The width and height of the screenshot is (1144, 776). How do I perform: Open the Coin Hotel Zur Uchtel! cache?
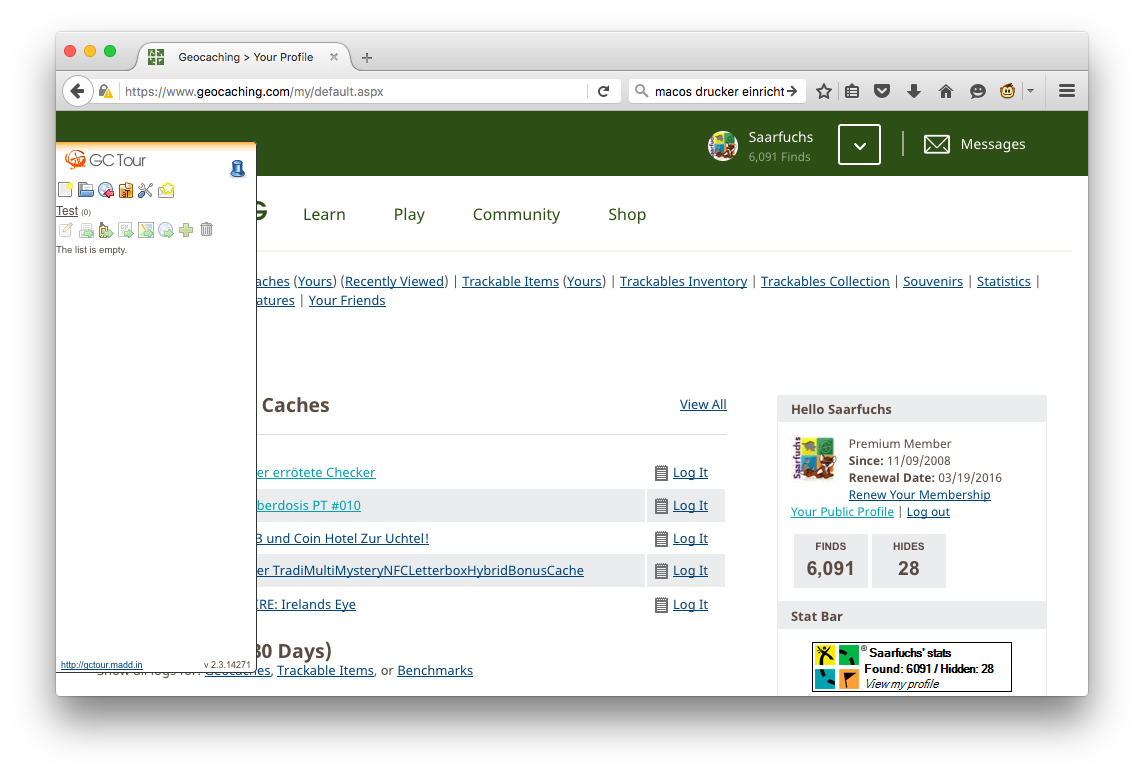(x=343, y=538)
